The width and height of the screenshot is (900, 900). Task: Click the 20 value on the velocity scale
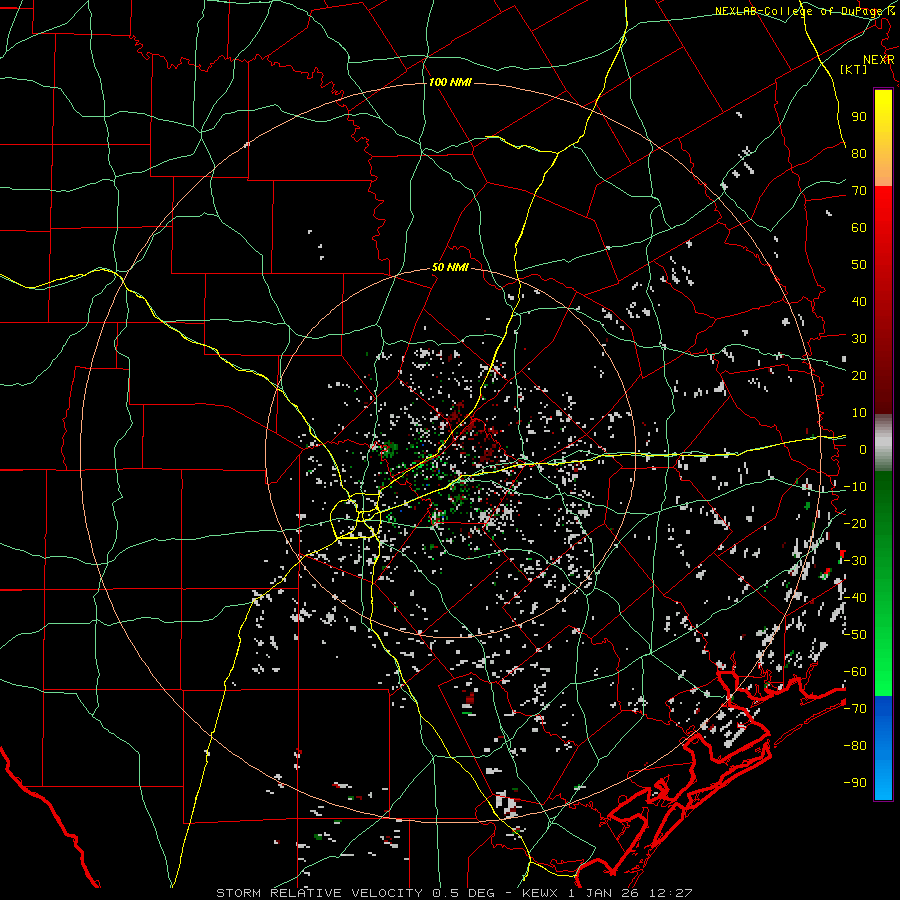[x=859, y=375]
